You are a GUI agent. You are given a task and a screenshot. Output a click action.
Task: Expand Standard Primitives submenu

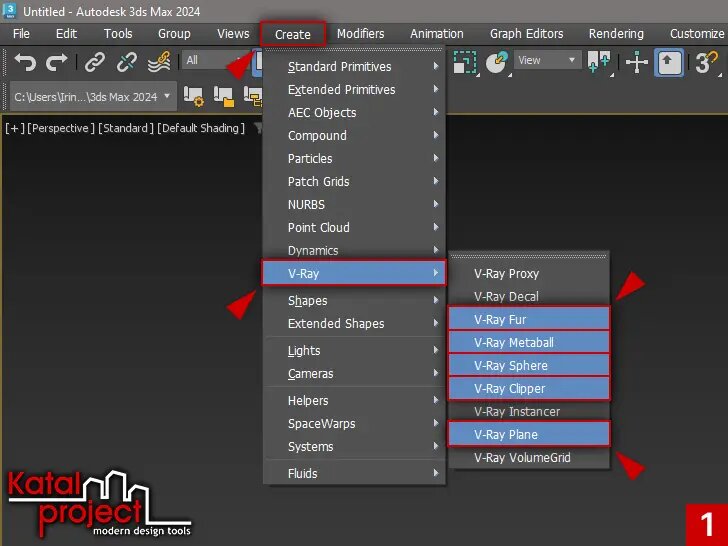(354, 66)
